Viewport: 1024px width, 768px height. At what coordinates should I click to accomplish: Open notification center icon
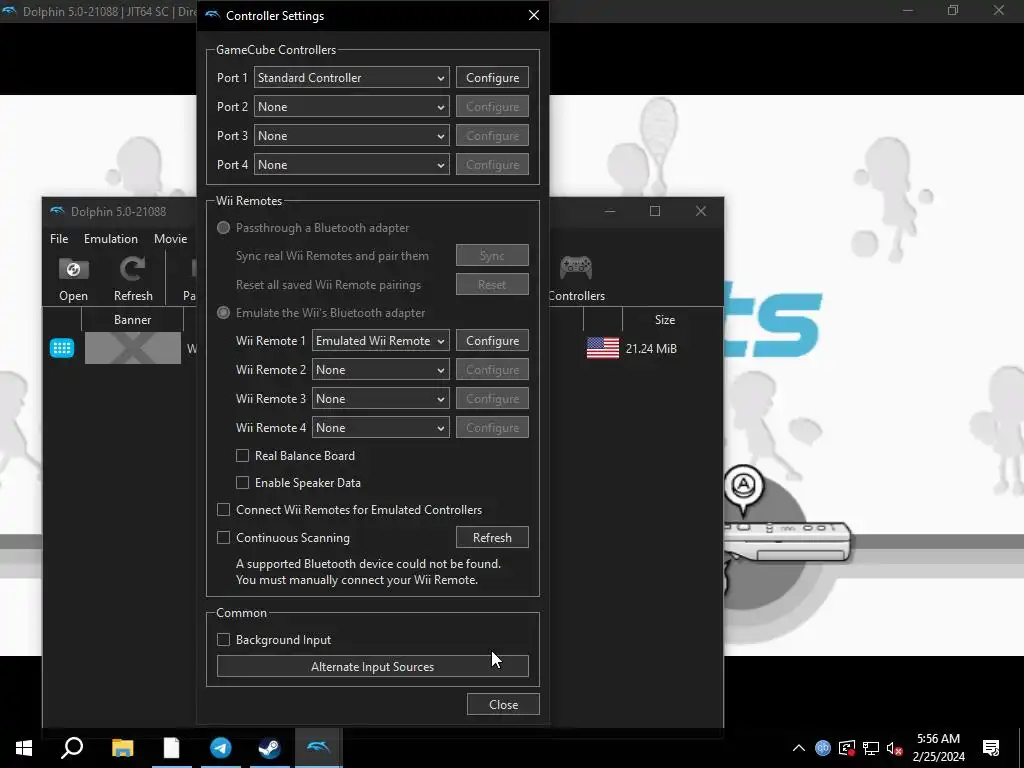click(x=991, y=748)
